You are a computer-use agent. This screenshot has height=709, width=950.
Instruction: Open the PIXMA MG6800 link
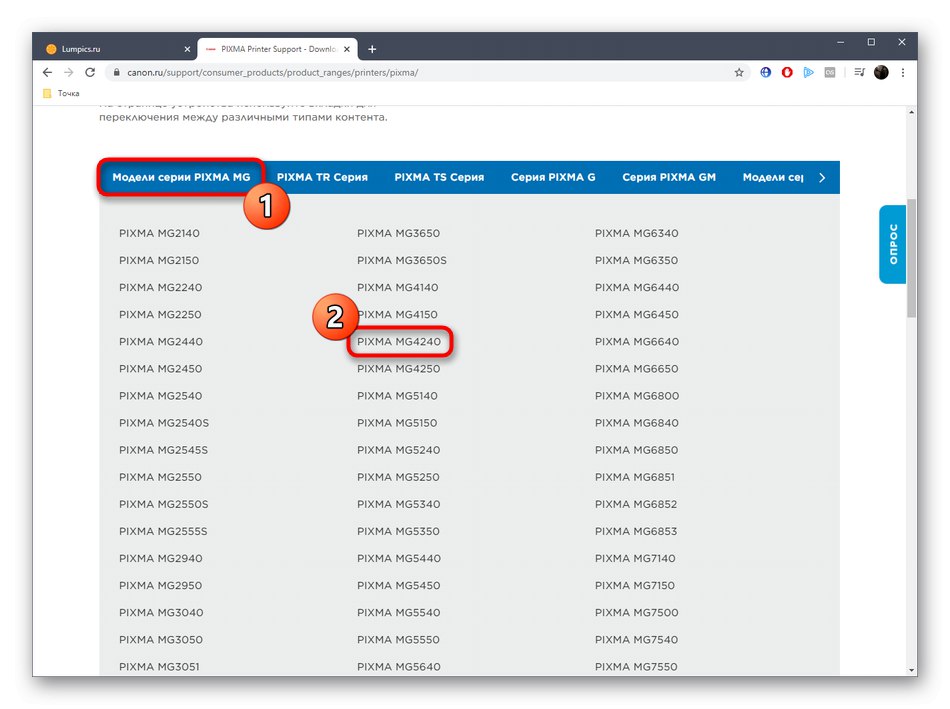point(637,396)
